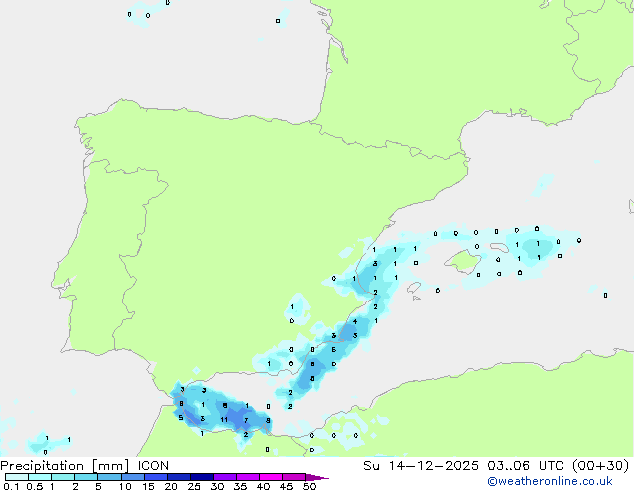
Task: Click the 30 to 35 mm purple legend swatch
Action: coord(225,477)
